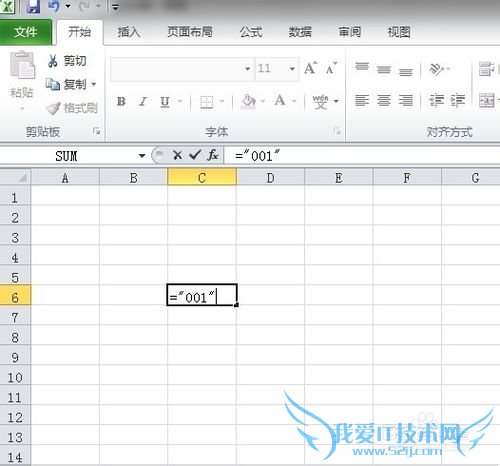This screenshot has height=466, width=500.
Task: Open the phonetic guide dropdown arrow
Action: point(336,101)
